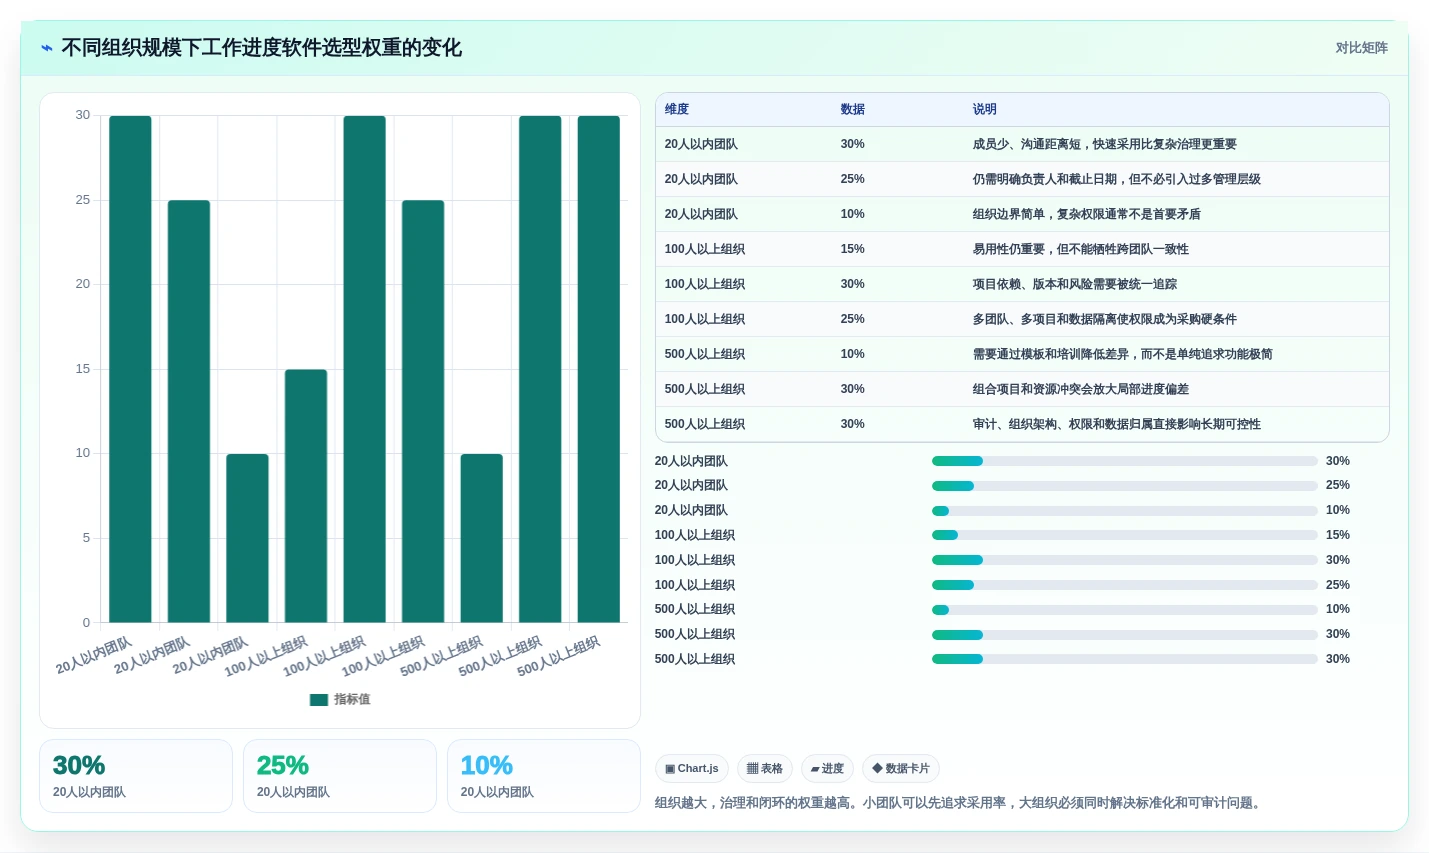The image size is (1429, 853).
Task: Toggle the 指标值 legend swatch in chart
Action: 319,700
